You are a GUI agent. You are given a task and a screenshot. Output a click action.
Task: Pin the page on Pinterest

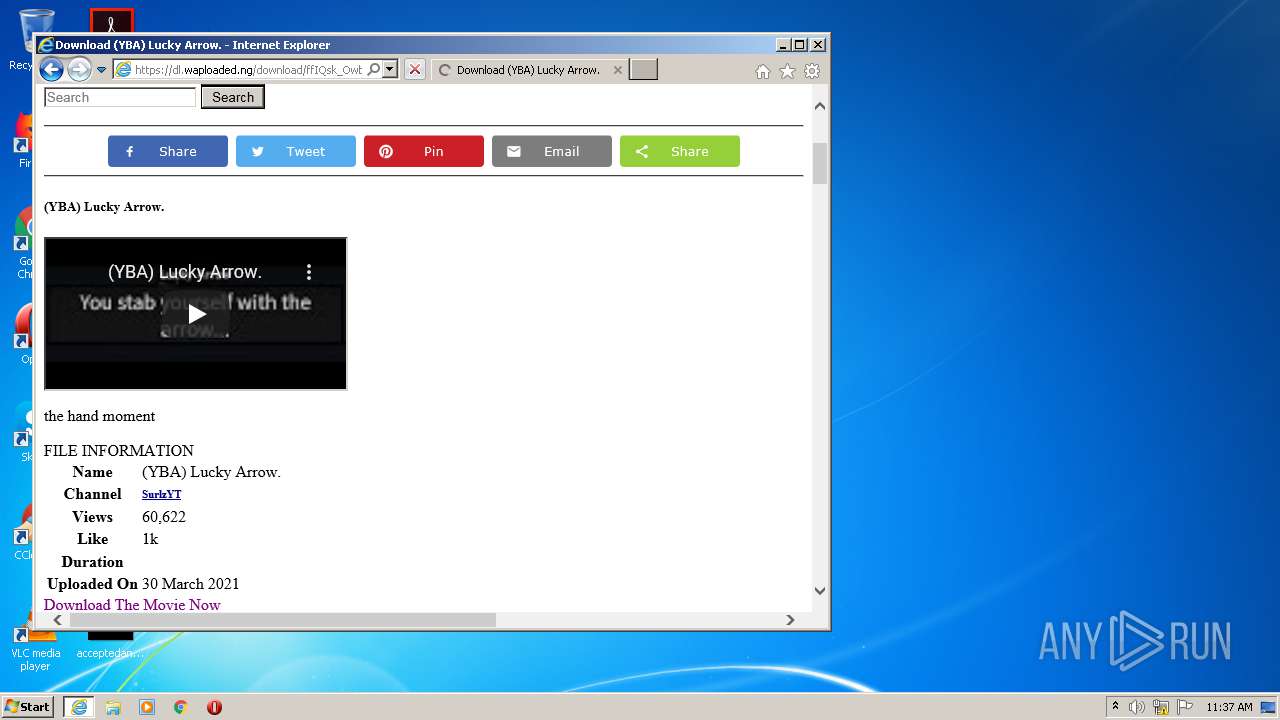[424, 151]
